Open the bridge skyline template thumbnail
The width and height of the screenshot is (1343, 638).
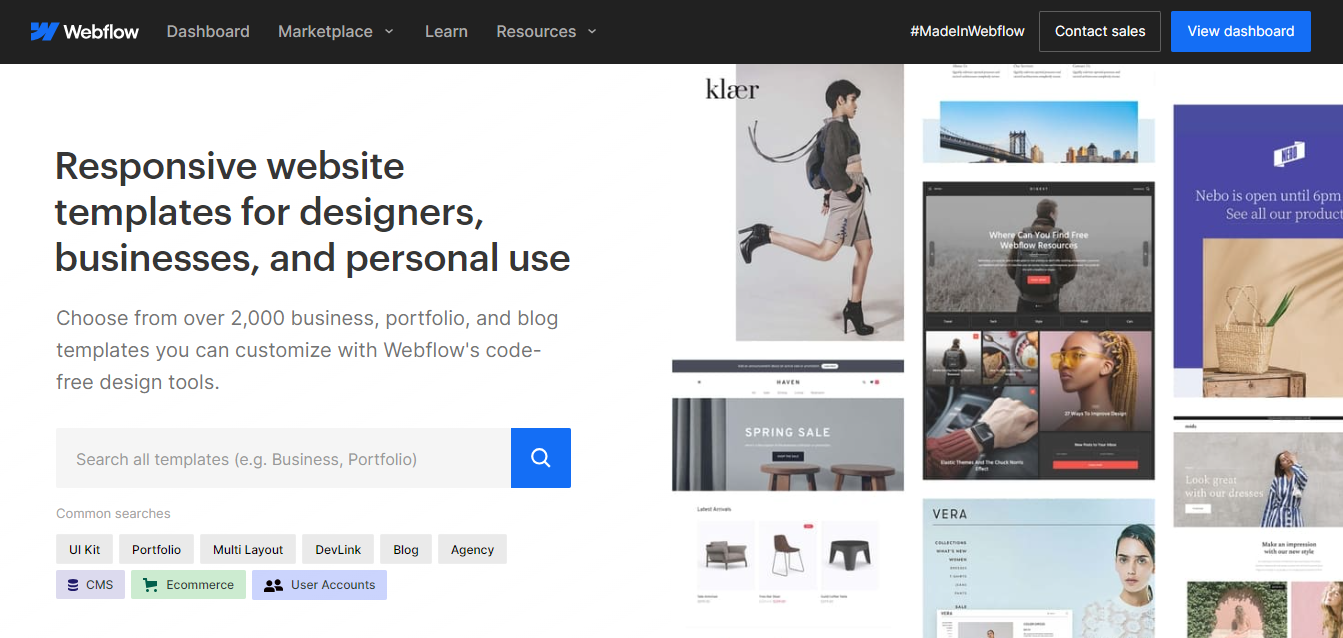point(1039,114)
